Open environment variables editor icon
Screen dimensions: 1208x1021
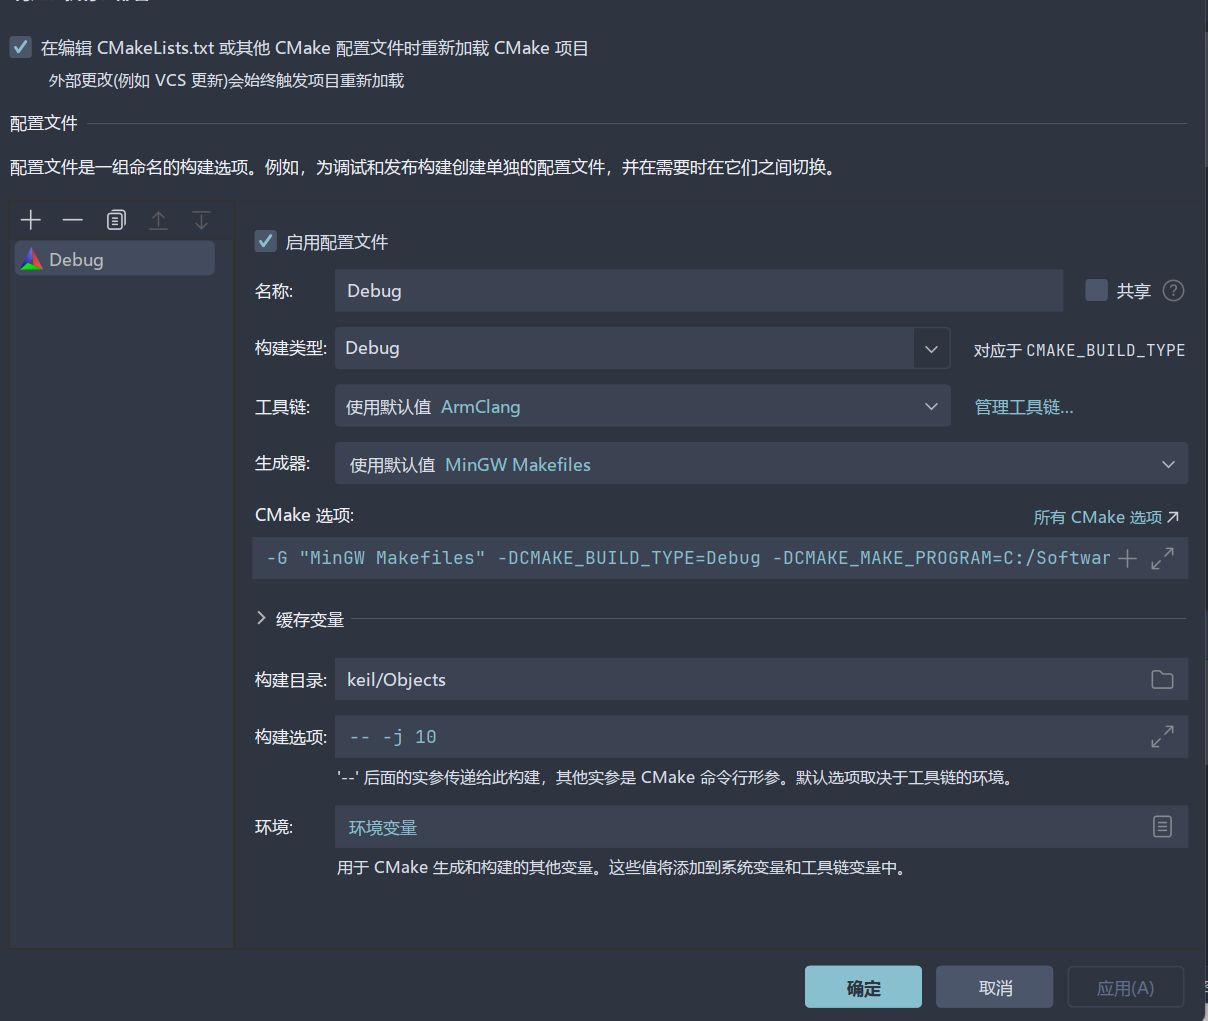[1162, 827]
